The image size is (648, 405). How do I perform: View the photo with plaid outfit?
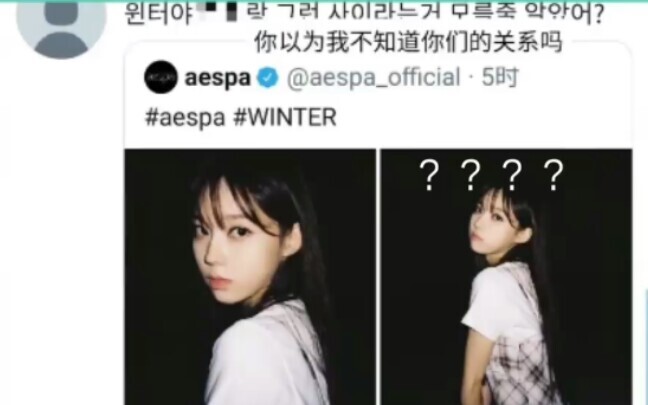506,277
